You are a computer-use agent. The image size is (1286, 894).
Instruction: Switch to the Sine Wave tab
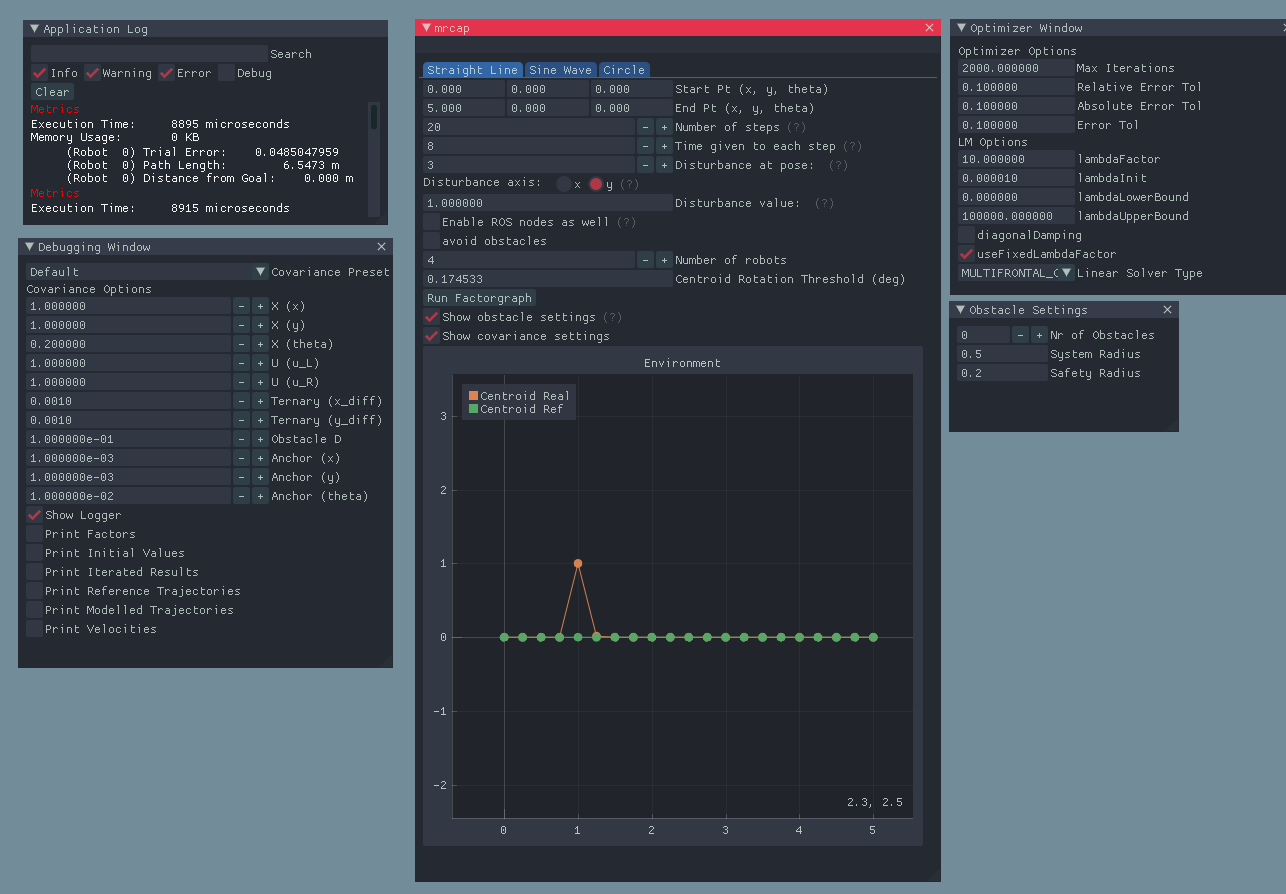point(560,70)
